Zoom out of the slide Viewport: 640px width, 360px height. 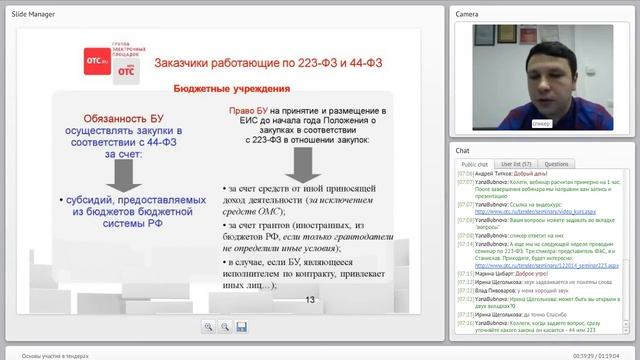coord(225,327)
